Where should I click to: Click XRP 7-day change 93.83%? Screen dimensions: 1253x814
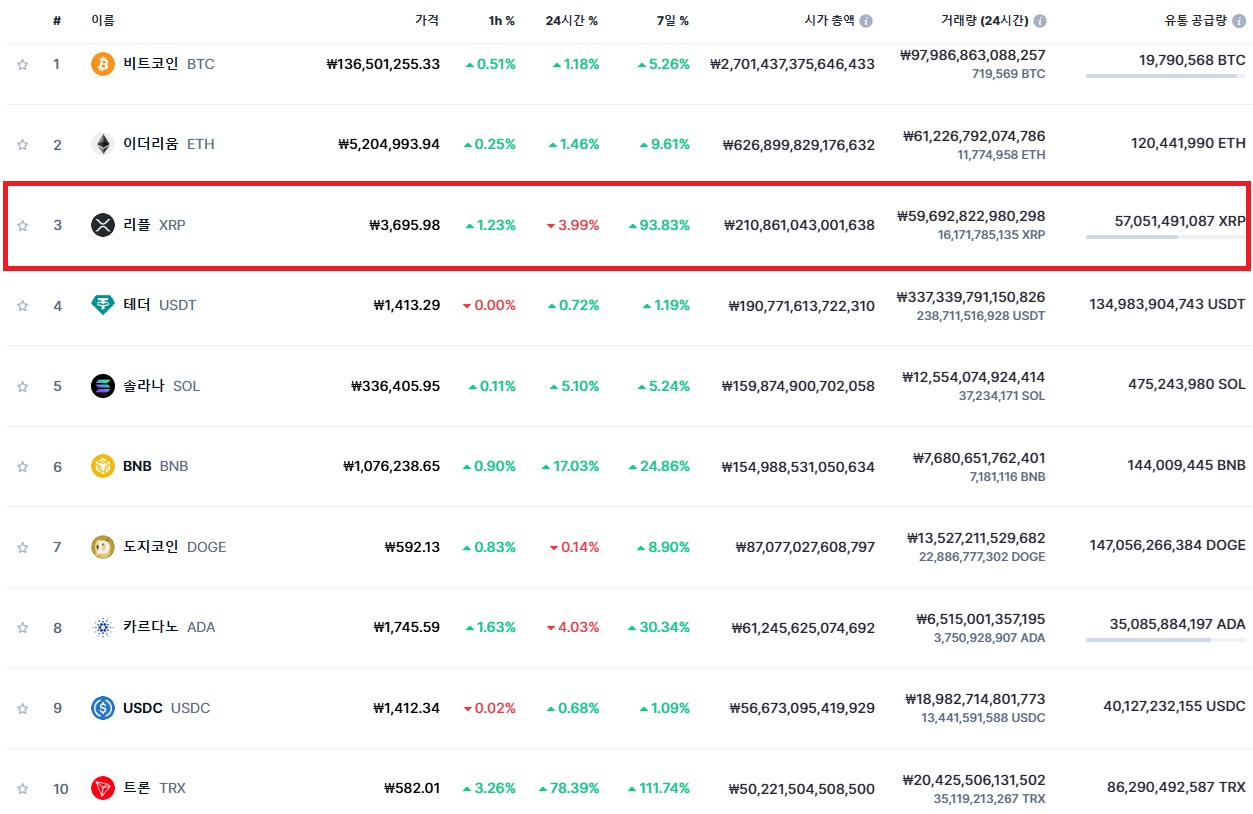(659, 225)
